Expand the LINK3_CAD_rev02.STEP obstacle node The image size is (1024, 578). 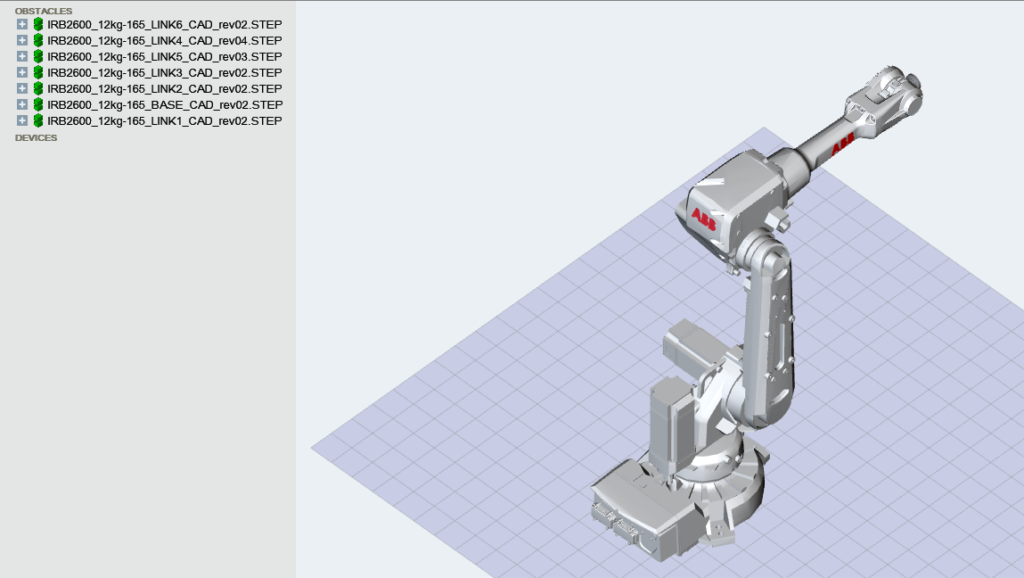click(x=22, y=72)
